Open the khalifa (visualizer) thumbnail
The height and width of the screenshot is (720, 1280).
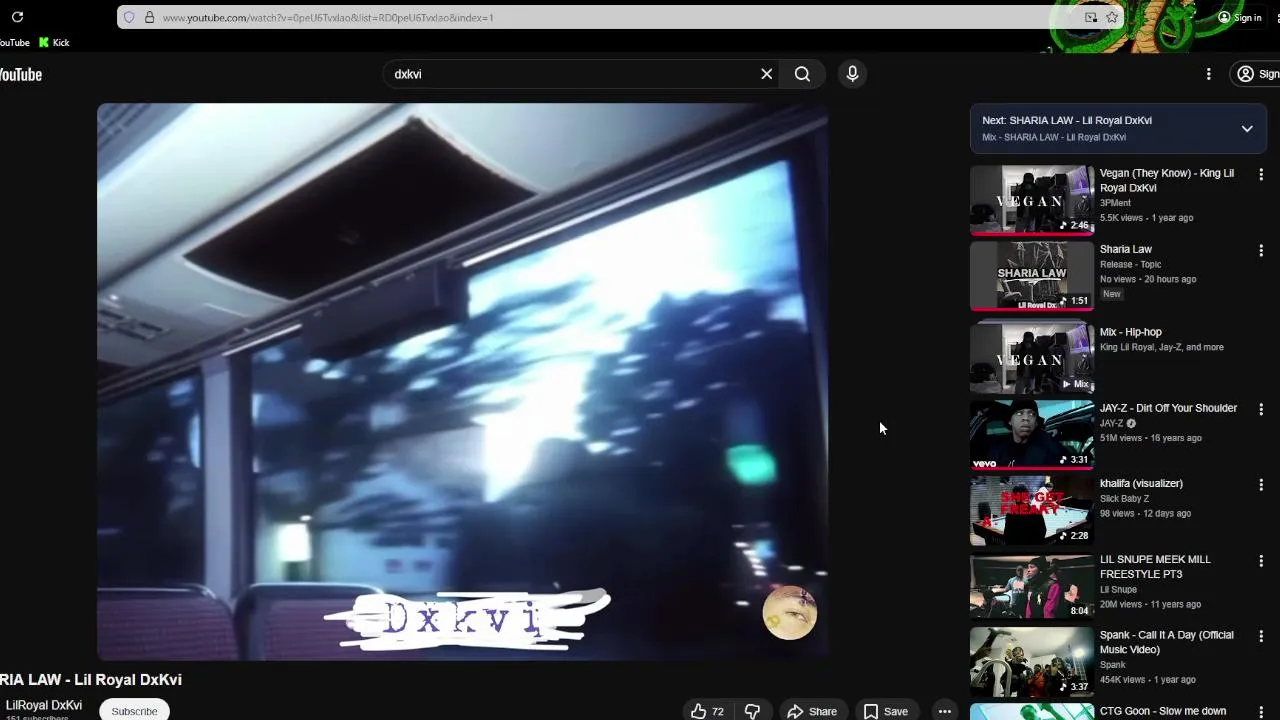(1032, 510)
